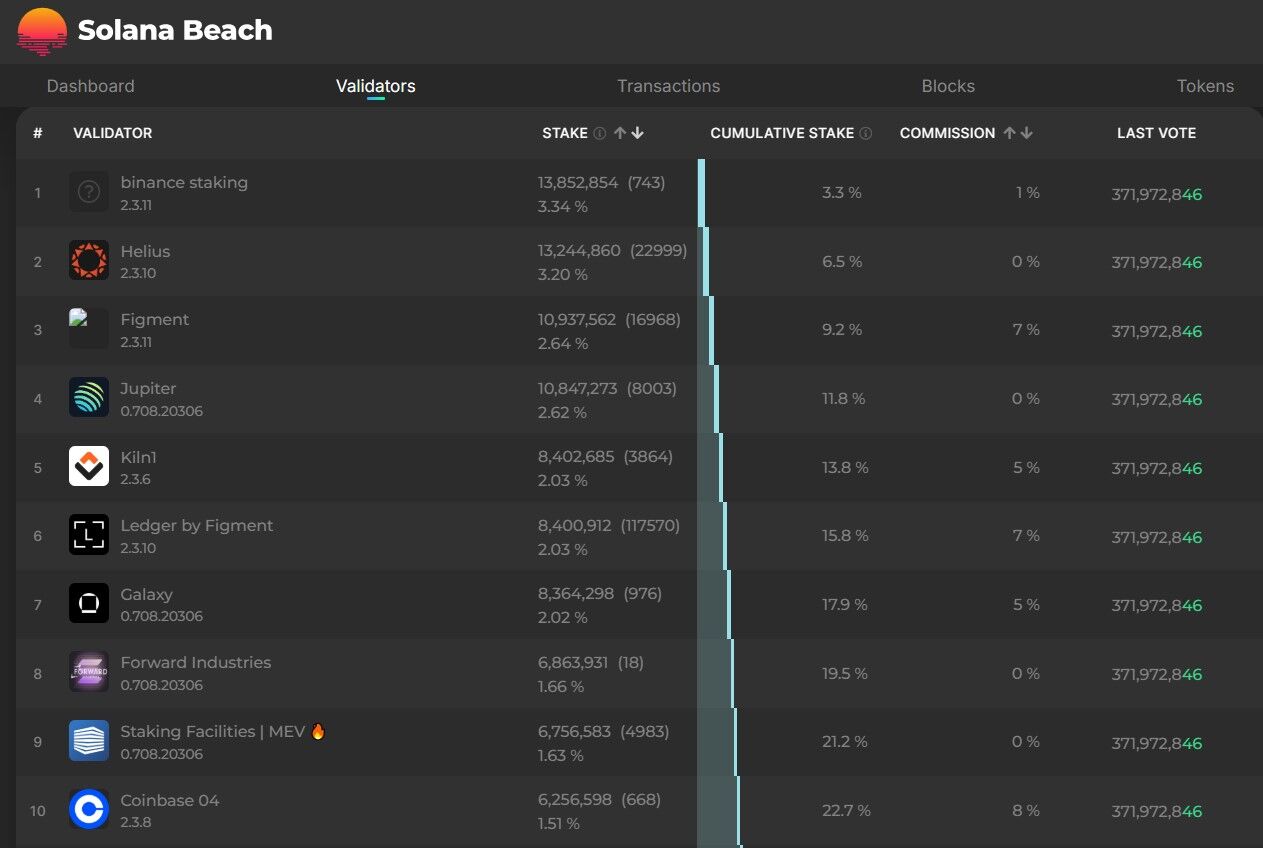
Task: Click the Ledger by Figment icon
Action: 88,535
